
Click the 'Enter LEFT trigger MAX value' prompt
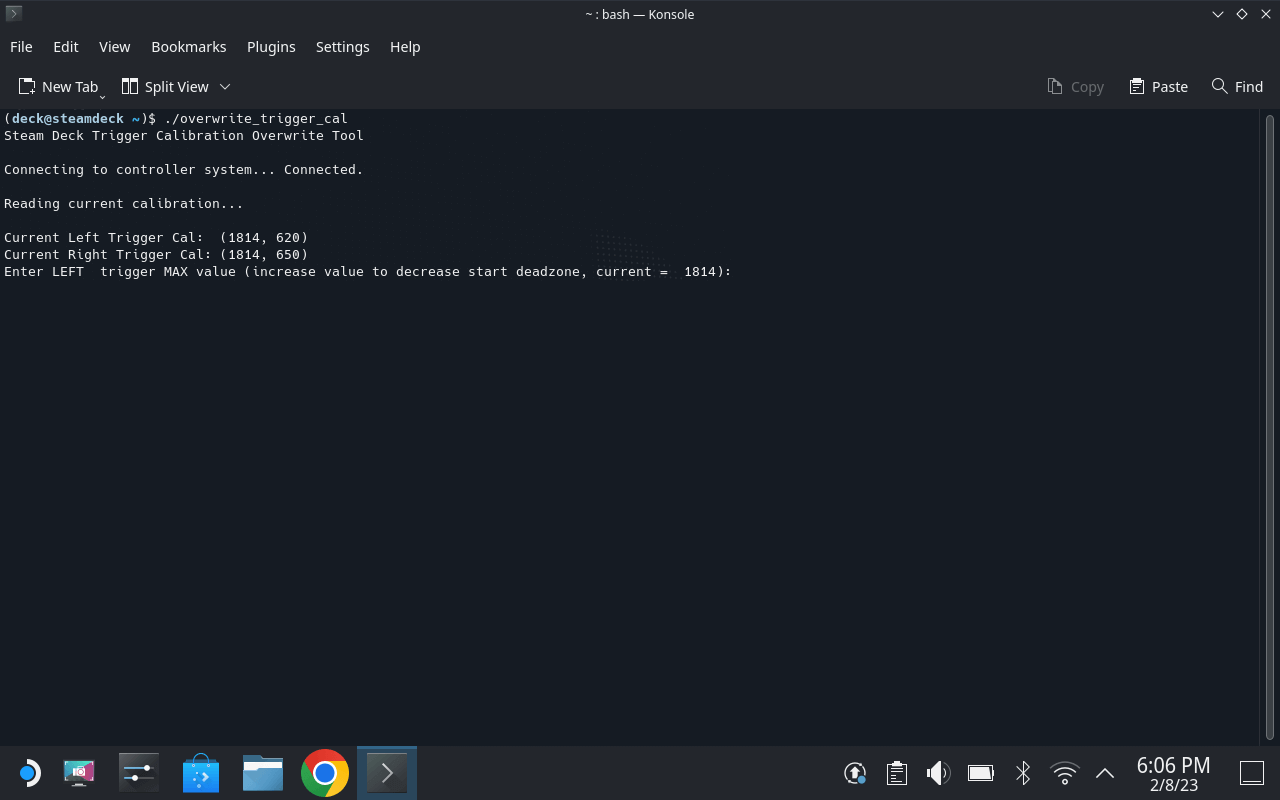pyautogui.click(x=368, y=271)
